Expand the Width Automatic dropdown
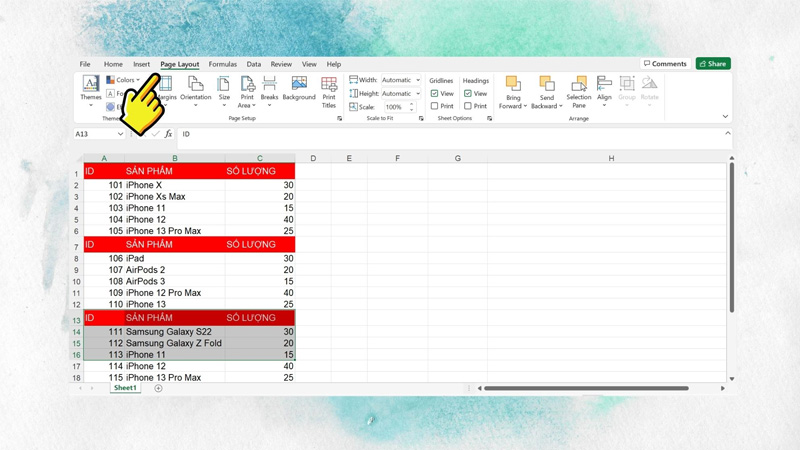 coord(418,80)
